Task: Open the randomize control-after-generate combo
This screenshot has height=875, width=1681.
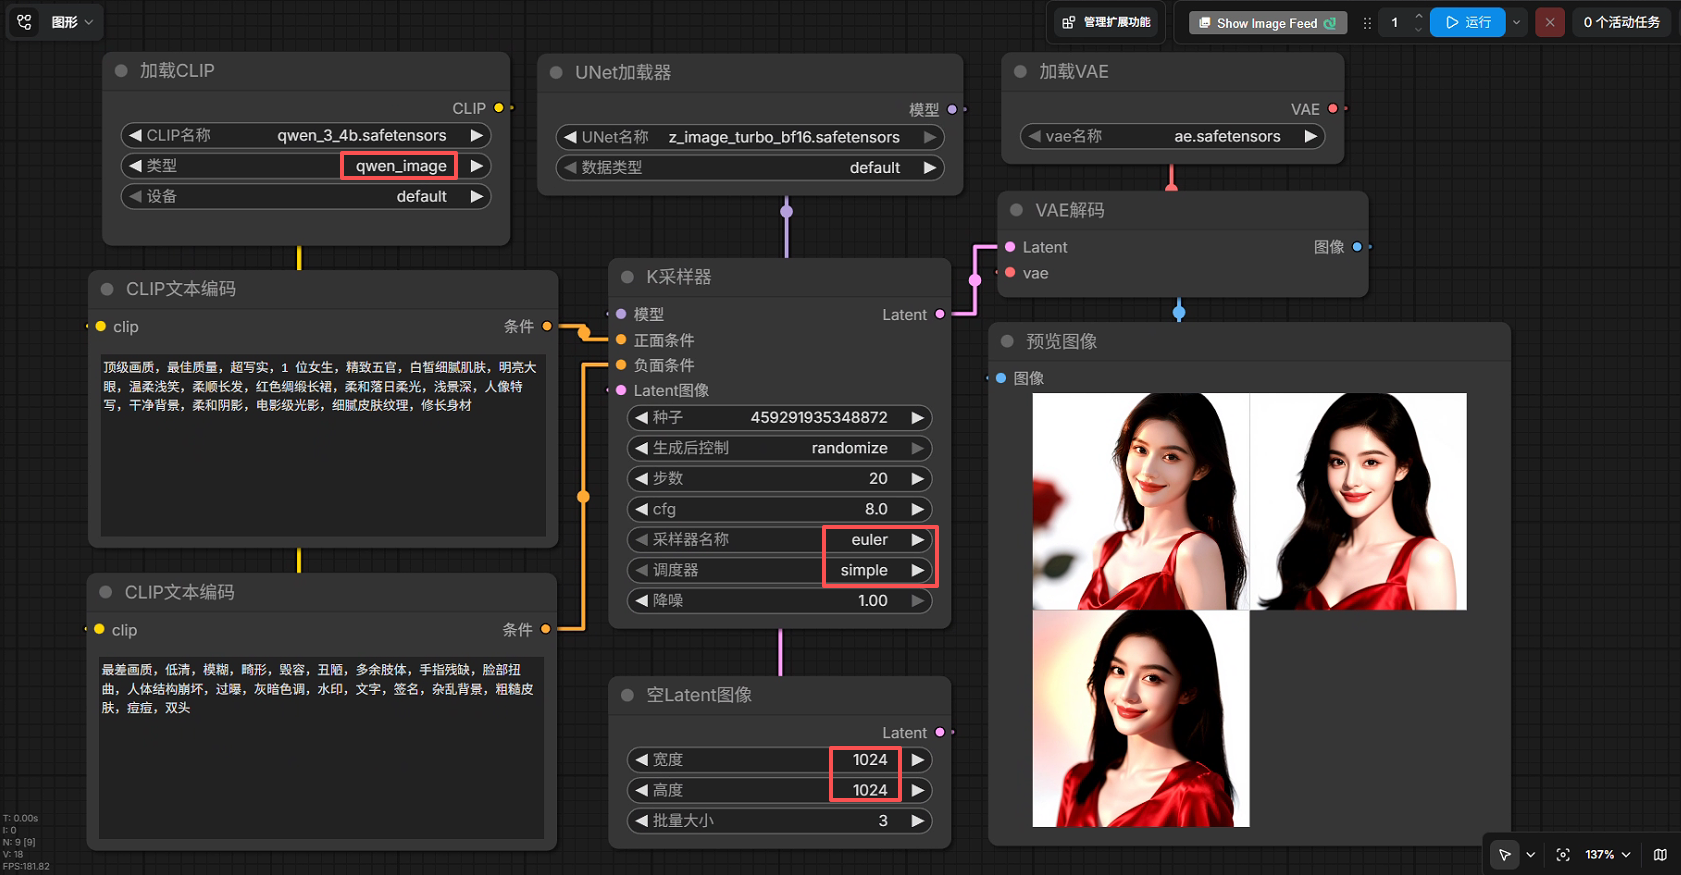Action: pyautogui.click(x=779, y=448)
